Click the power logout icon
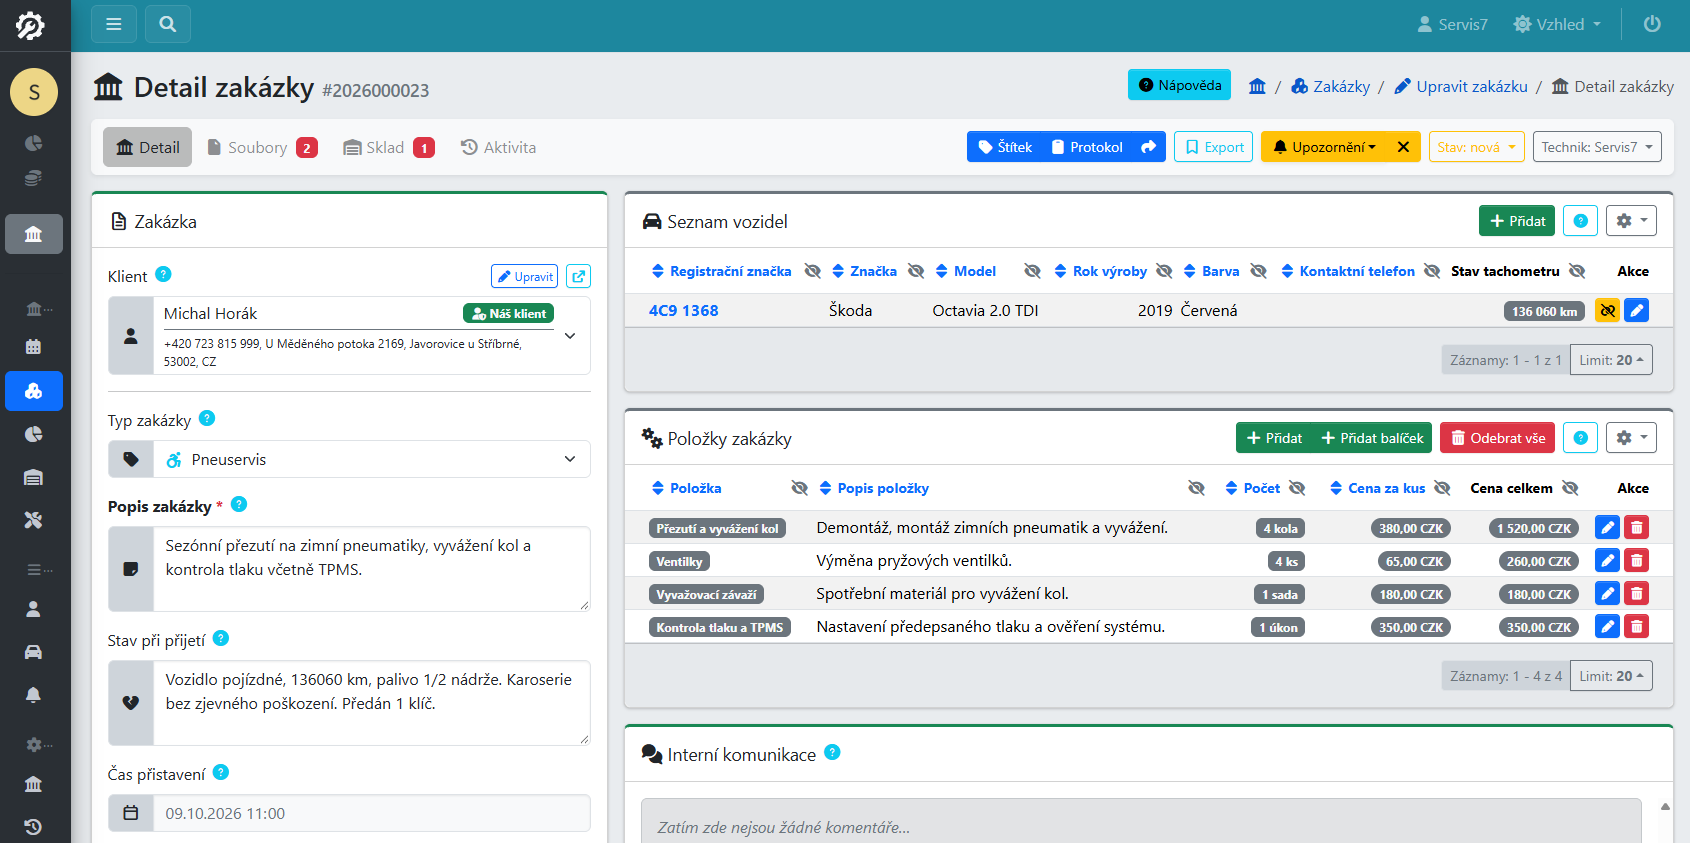 tap(1652, 24)
